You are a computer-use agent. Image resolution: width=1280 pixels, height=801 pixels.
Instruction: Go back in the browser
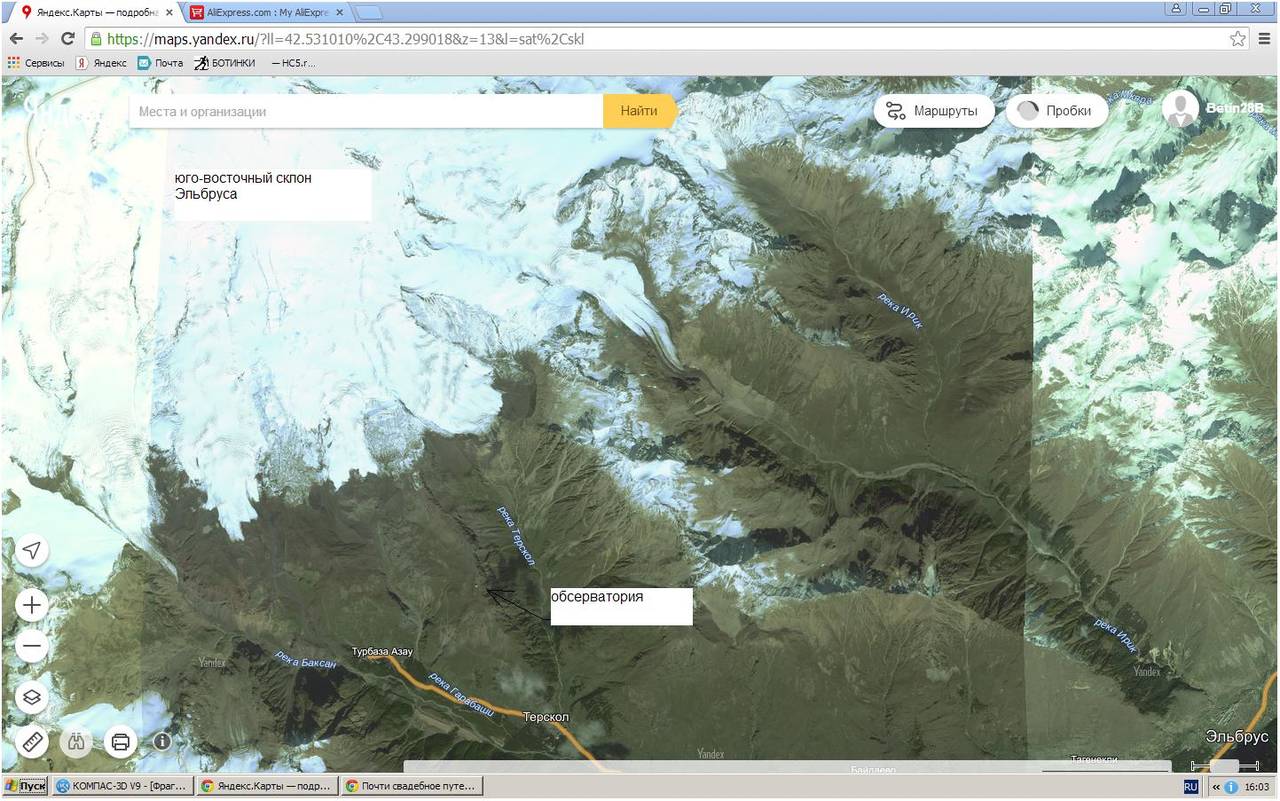[x=16, y=39]
